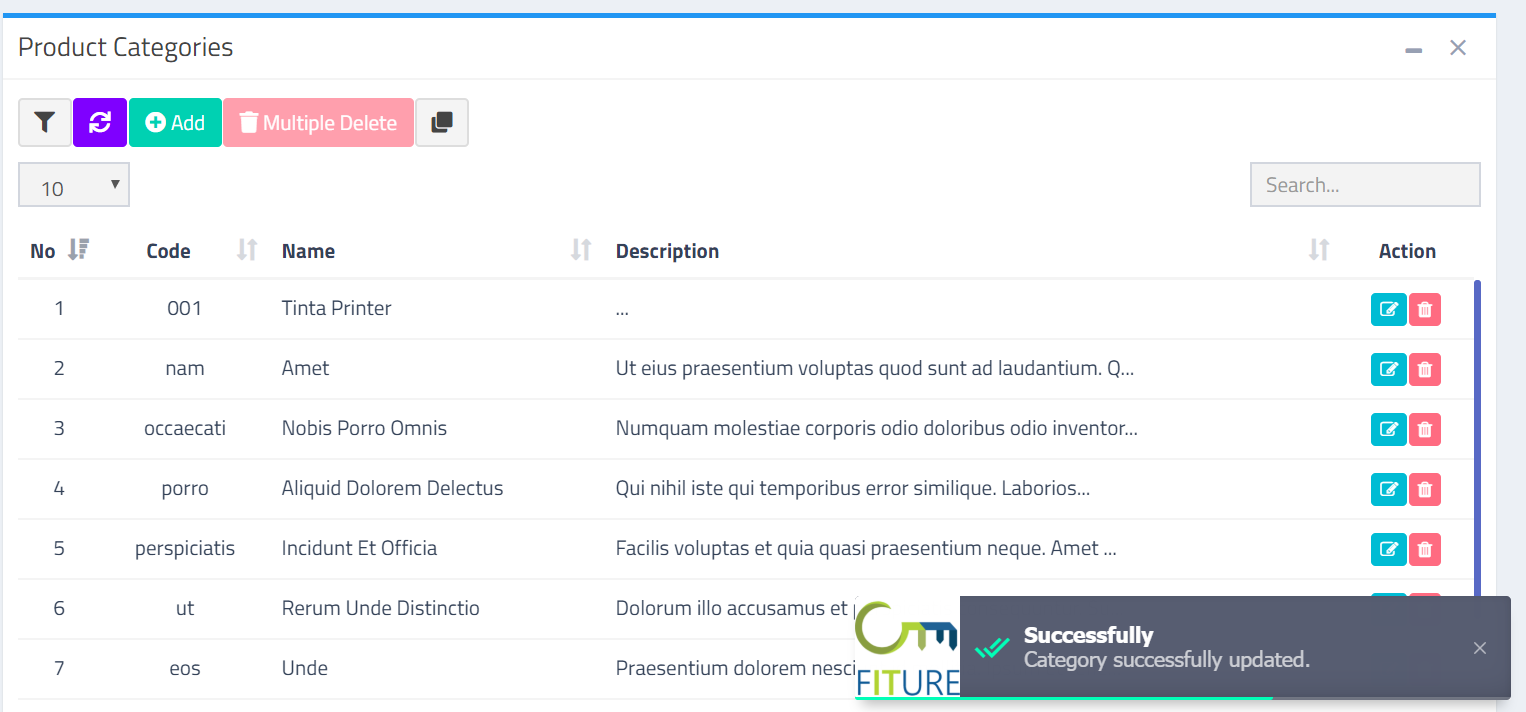Toggle descending sort on the No column
Screen dimensions: 1526x712
79,250
